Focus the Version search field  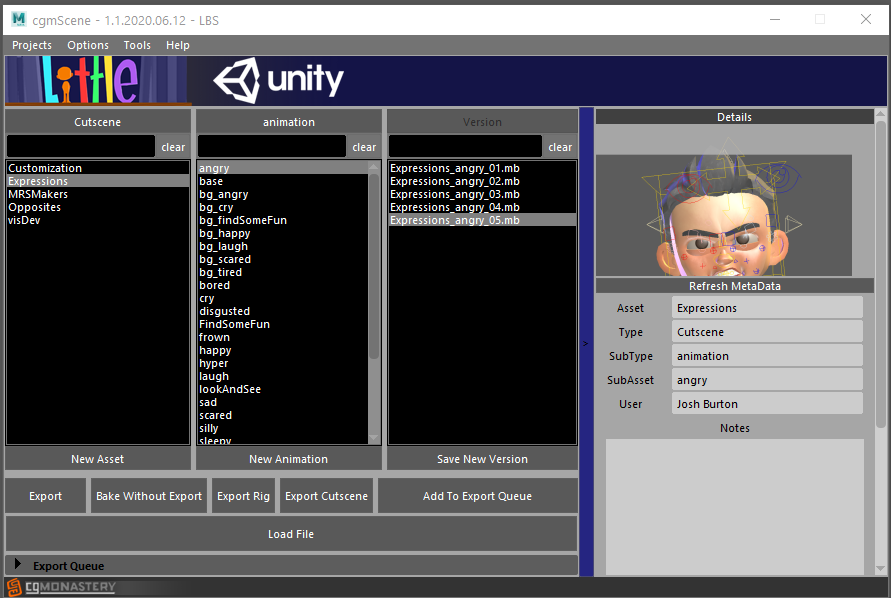point(465,146)
